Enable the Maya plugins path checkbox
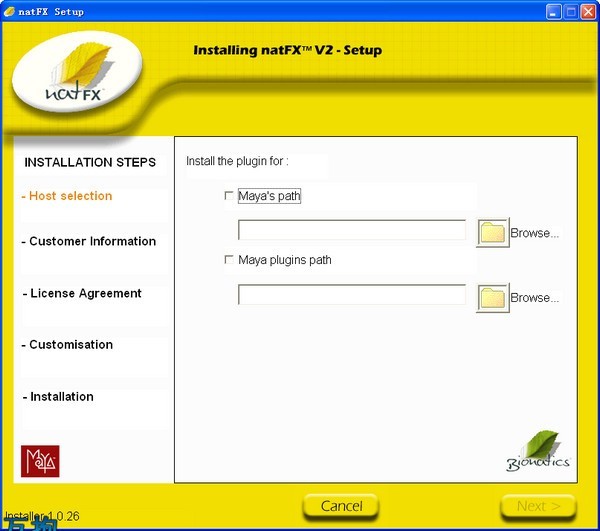The image size is (600, 531). (229, 260)
